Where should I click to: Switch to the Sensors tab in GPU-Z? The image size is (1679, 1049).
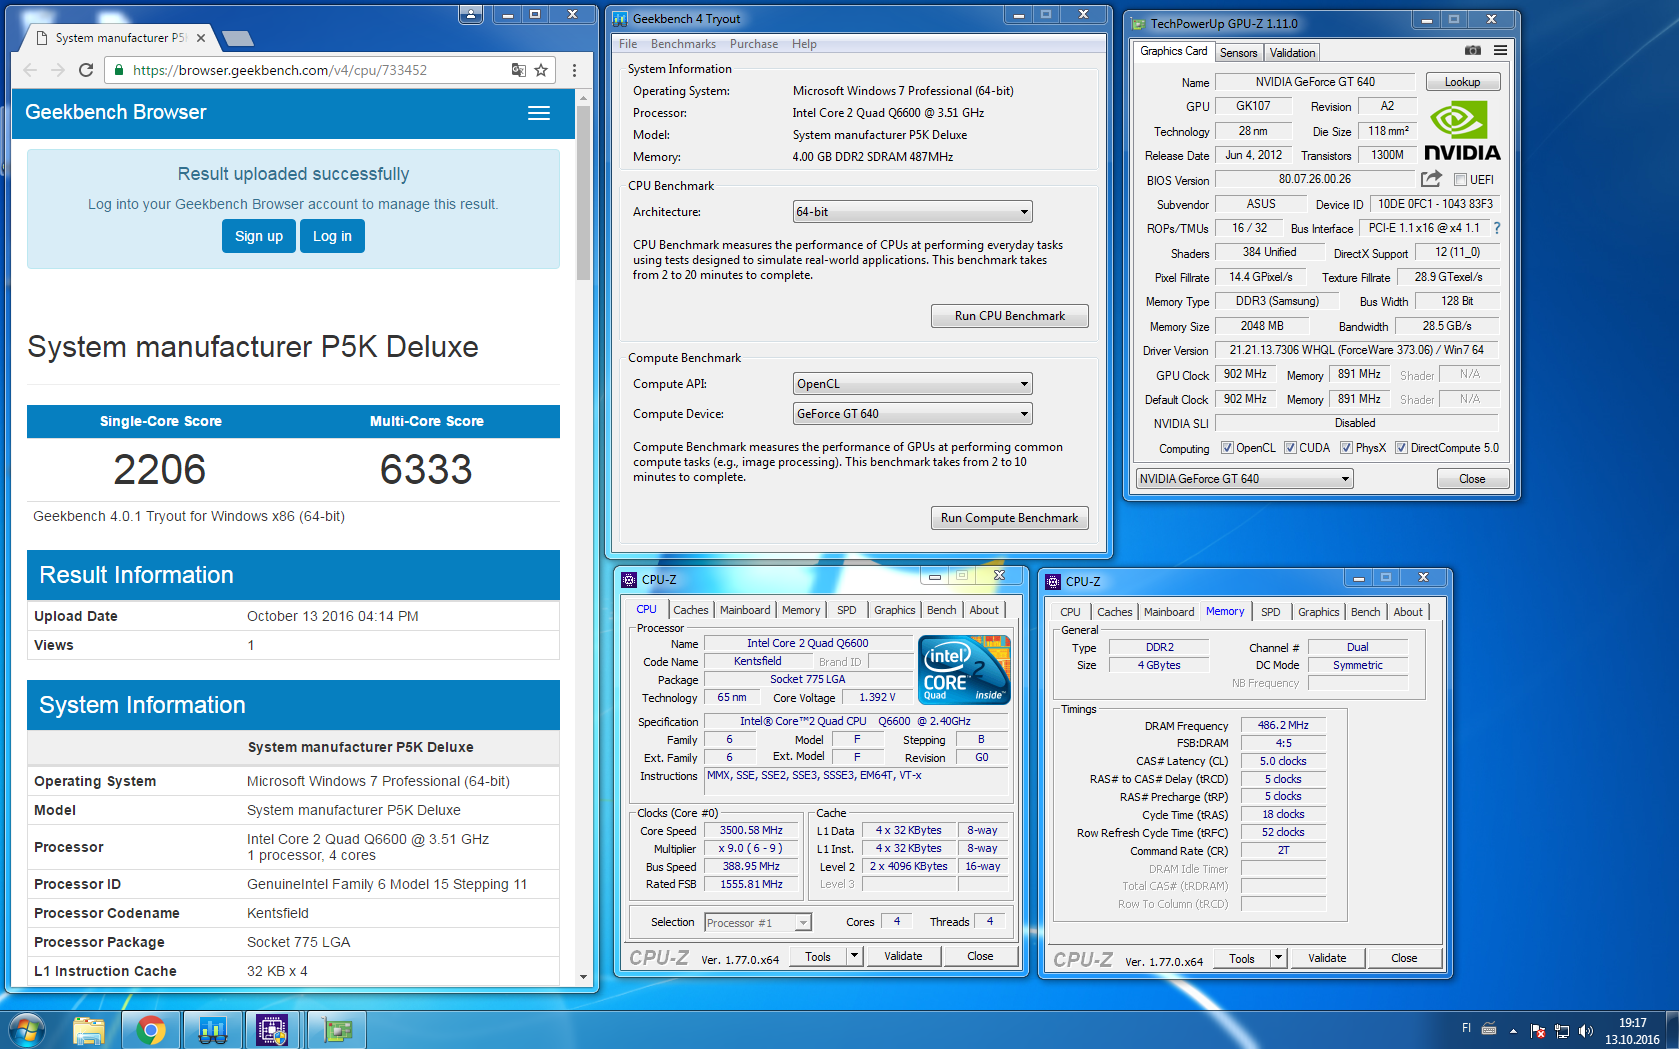(1238, 53)
